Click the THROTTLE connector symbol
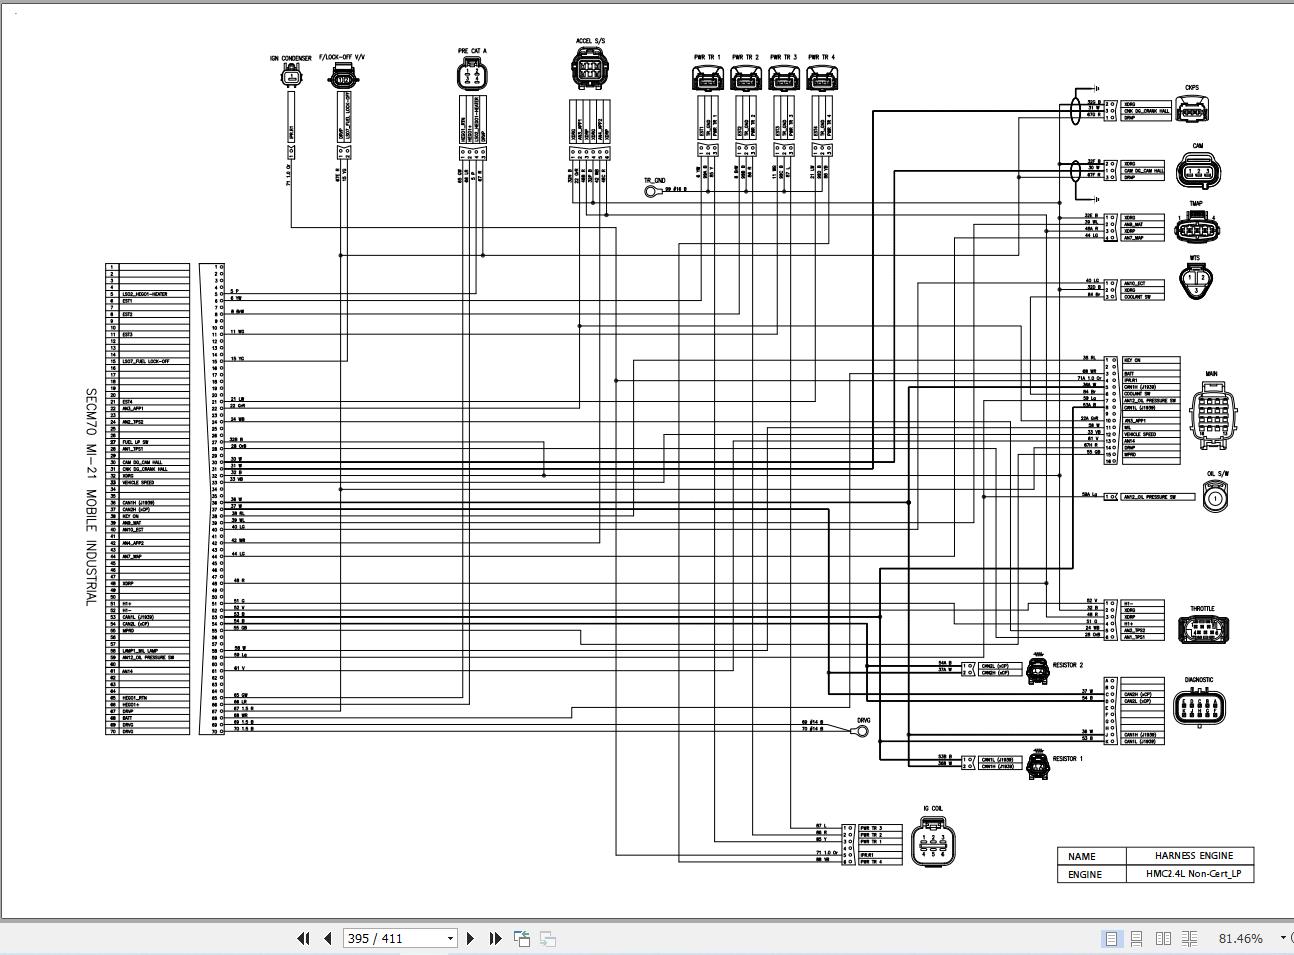 (x=1203, y=629)
